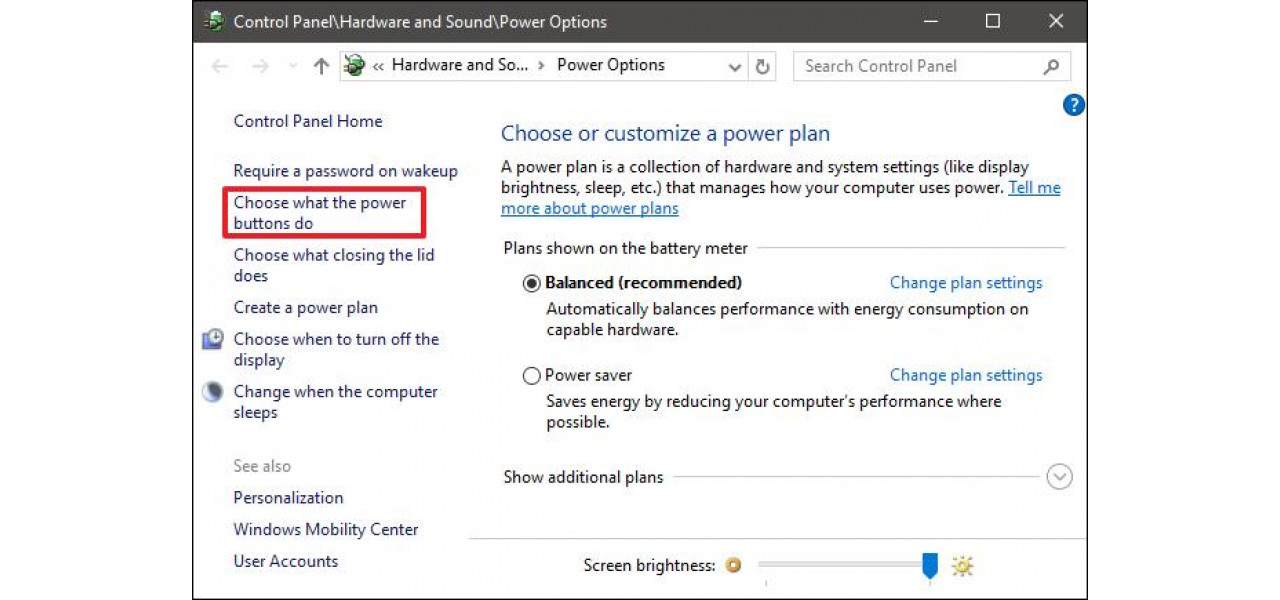
Task: Click the Forward navigation arrow
Action: 260,66
